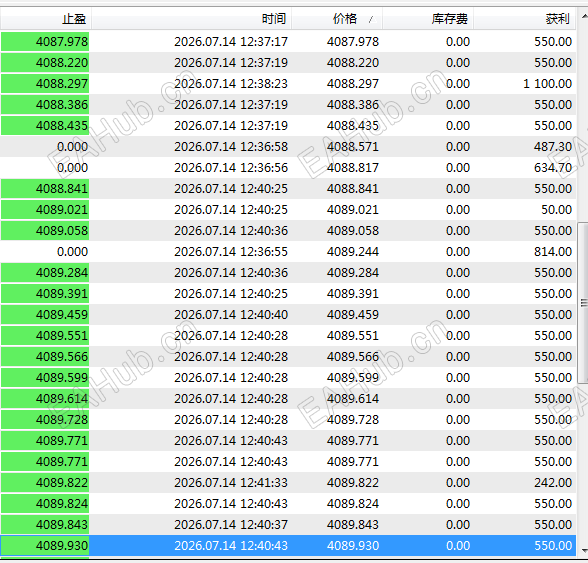588x563 pixels.
Task: Click the sort arrow indicator beside 价格
Action: pyautogui.click(x=371, y=19)
